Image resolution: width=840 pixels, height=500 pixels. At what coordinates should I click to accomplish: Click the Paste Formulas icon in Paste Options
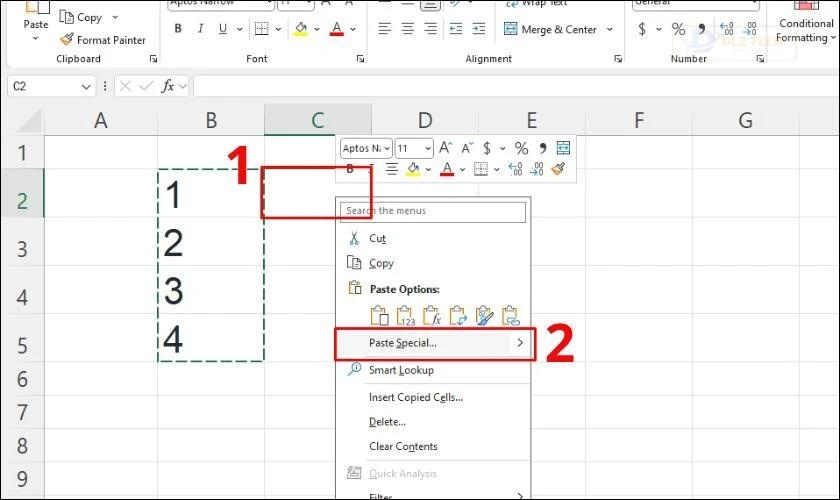[x=433, y=316]
